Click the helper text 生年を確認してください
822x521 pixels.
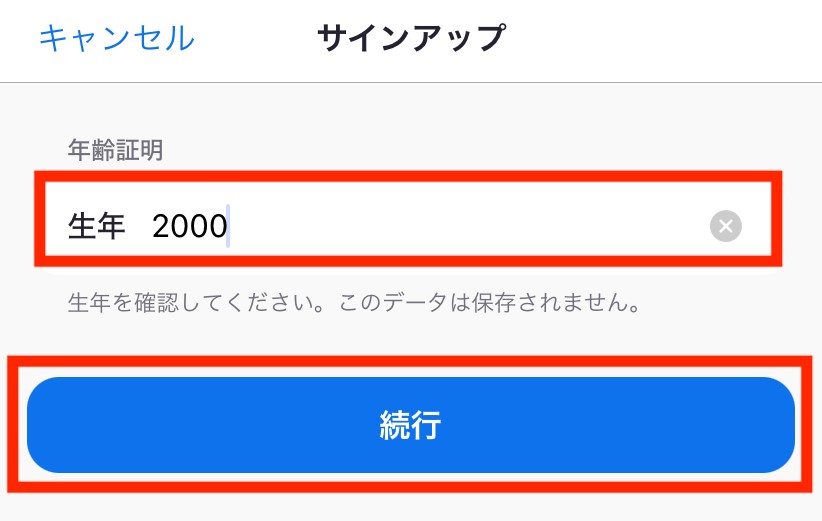pyautogui.click(x=197, y=302)
